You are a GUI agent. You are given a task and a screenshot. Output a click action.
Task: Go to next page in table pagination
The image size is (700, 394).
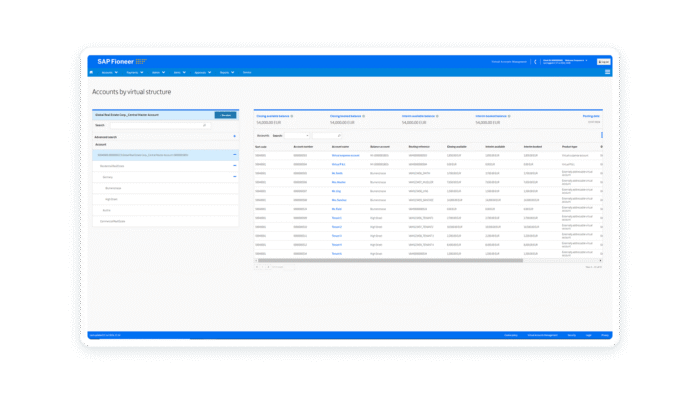[x=268, y=267]
